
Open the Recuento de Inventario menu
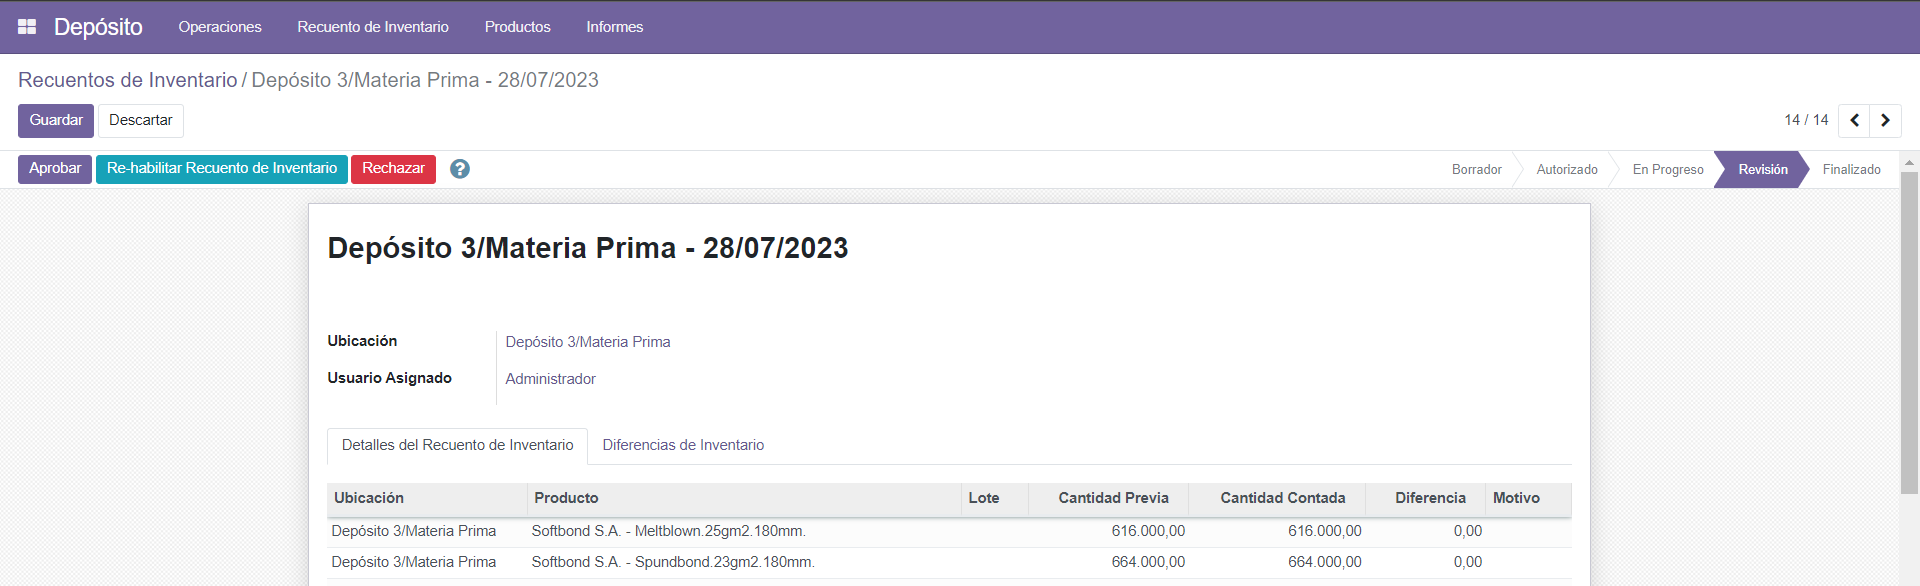pos(373,27)
